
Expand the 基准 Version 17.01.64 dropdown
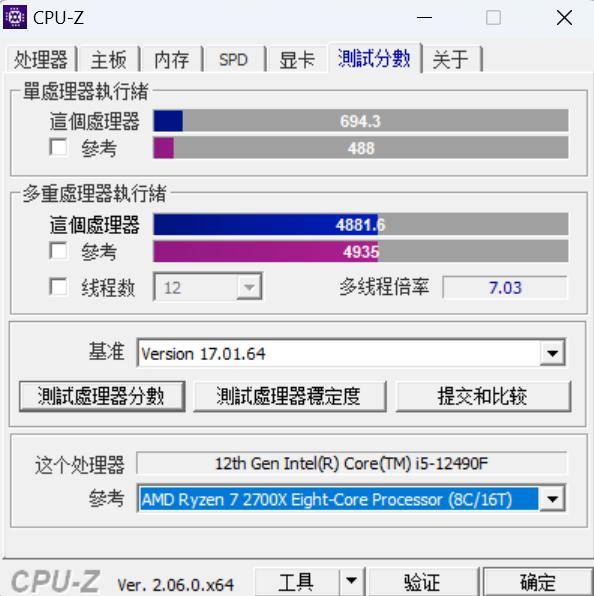[552, 353]
